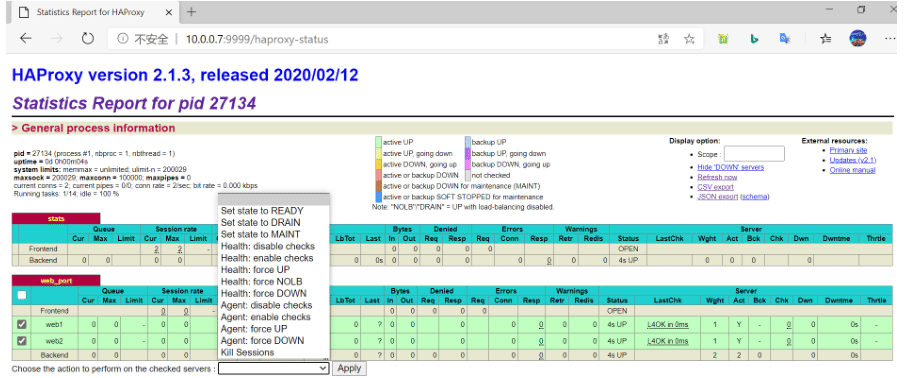Select 'Set state to MAINT' option

pos(260,234)
